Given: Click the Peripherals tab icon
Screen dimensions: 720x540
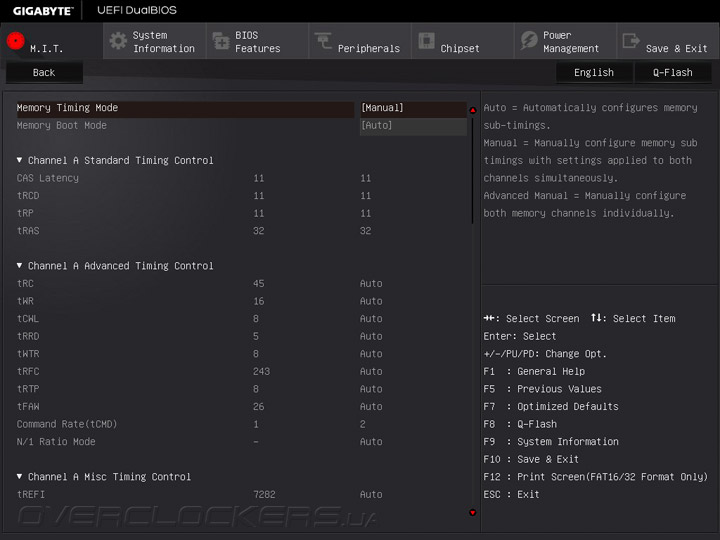Looking at the screenshot, I should point(323,41).
